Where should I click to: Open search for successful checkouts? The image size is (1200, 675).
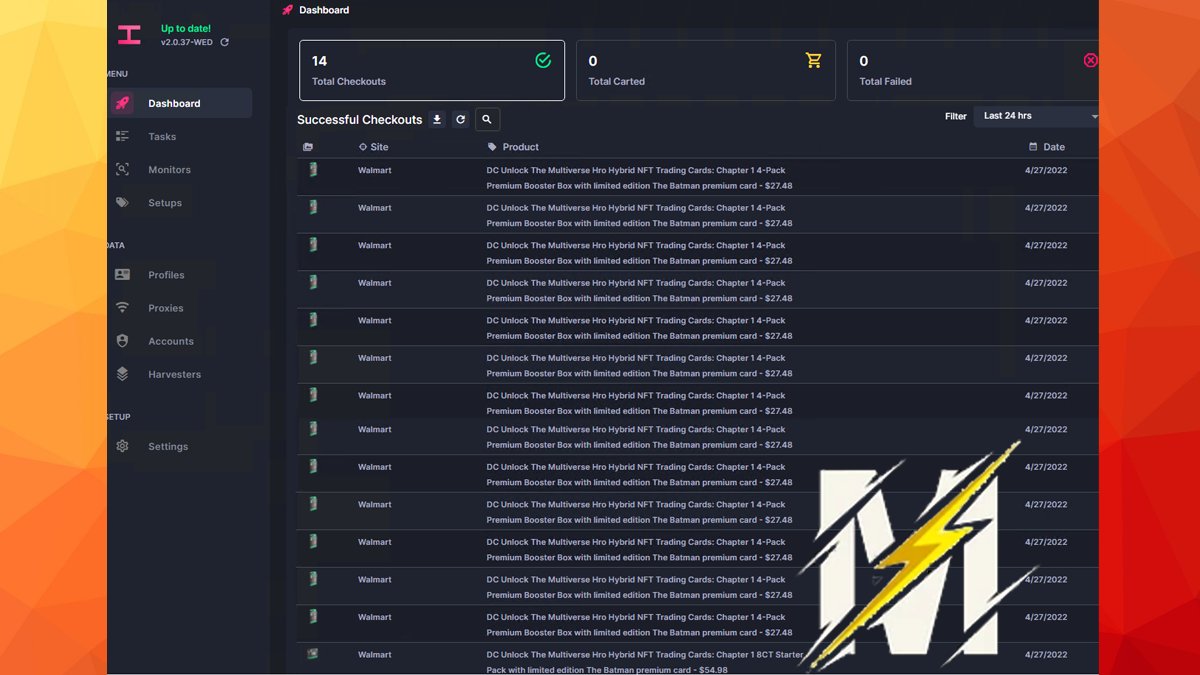(487, 119)
